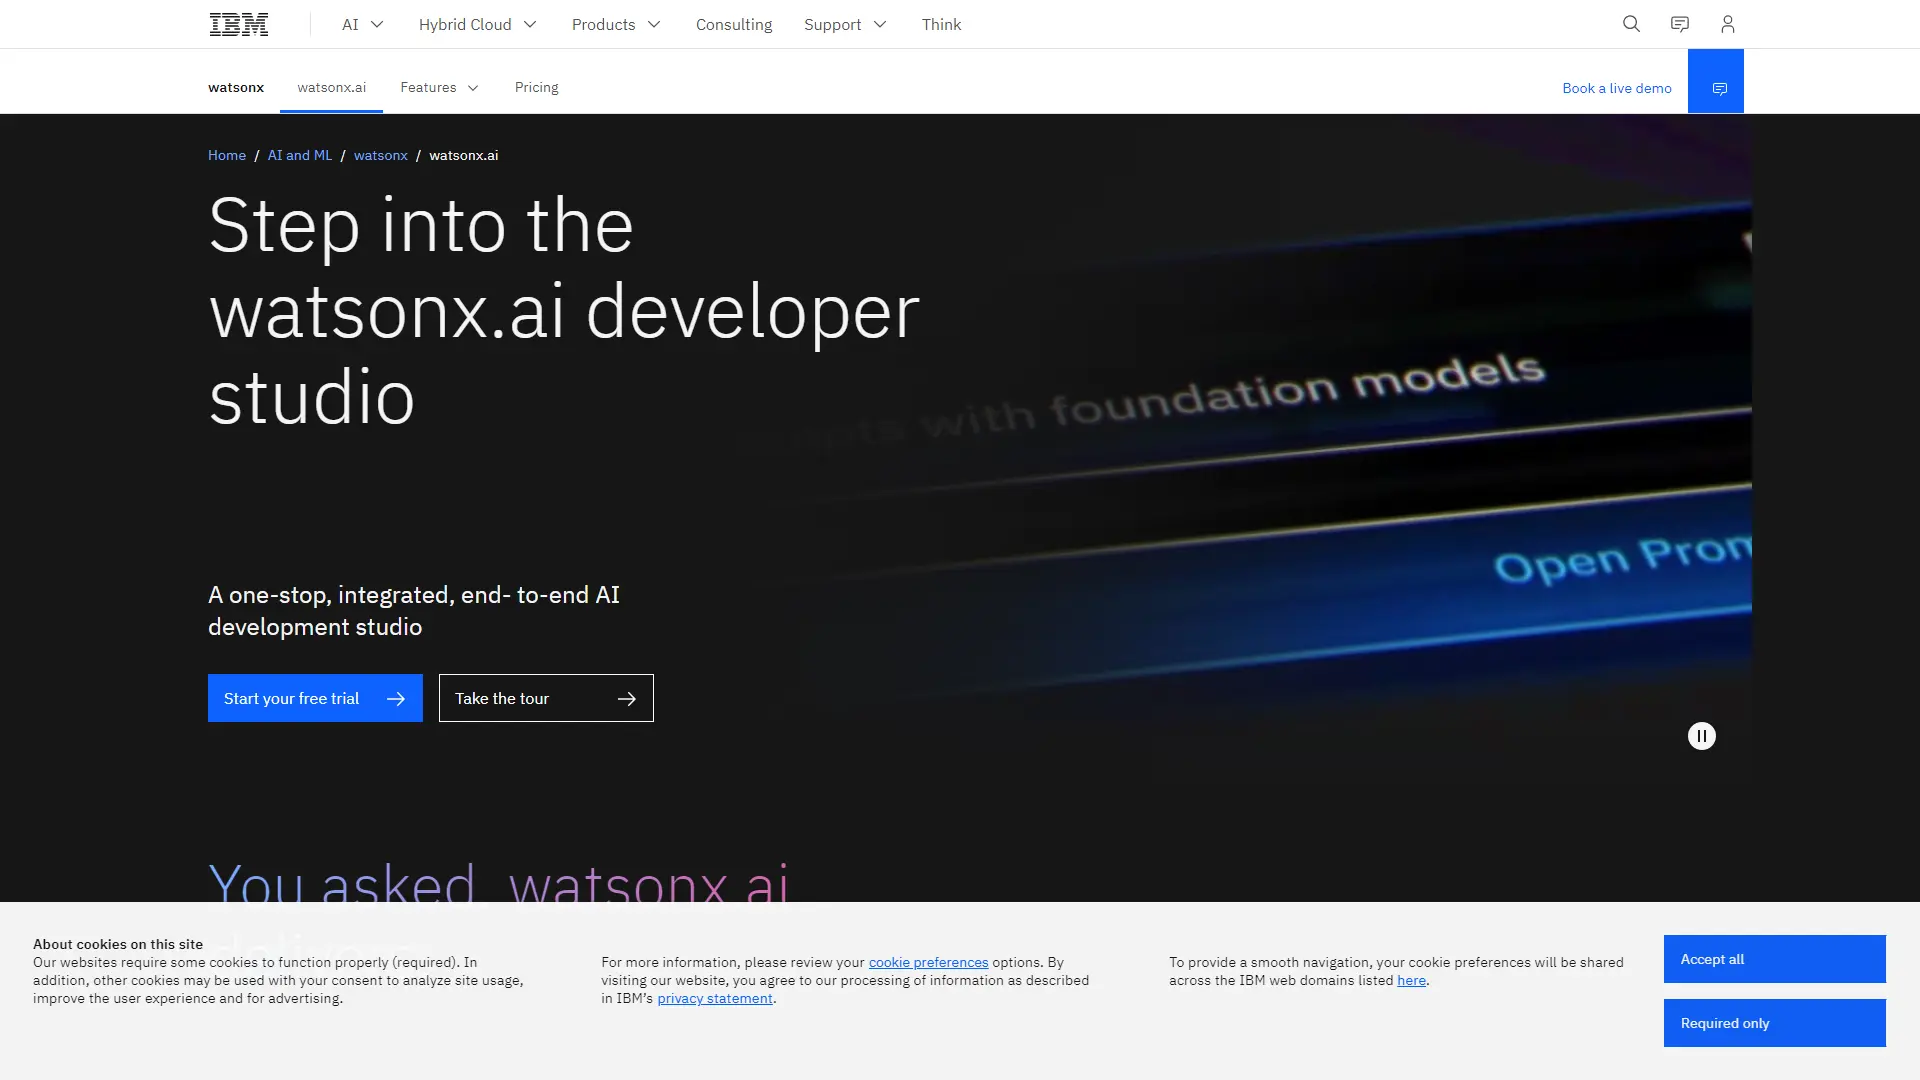The height and width of the screenshot is (1080, 1920).
Task: Switch to the Pricing tab
Action: point(536,87)
